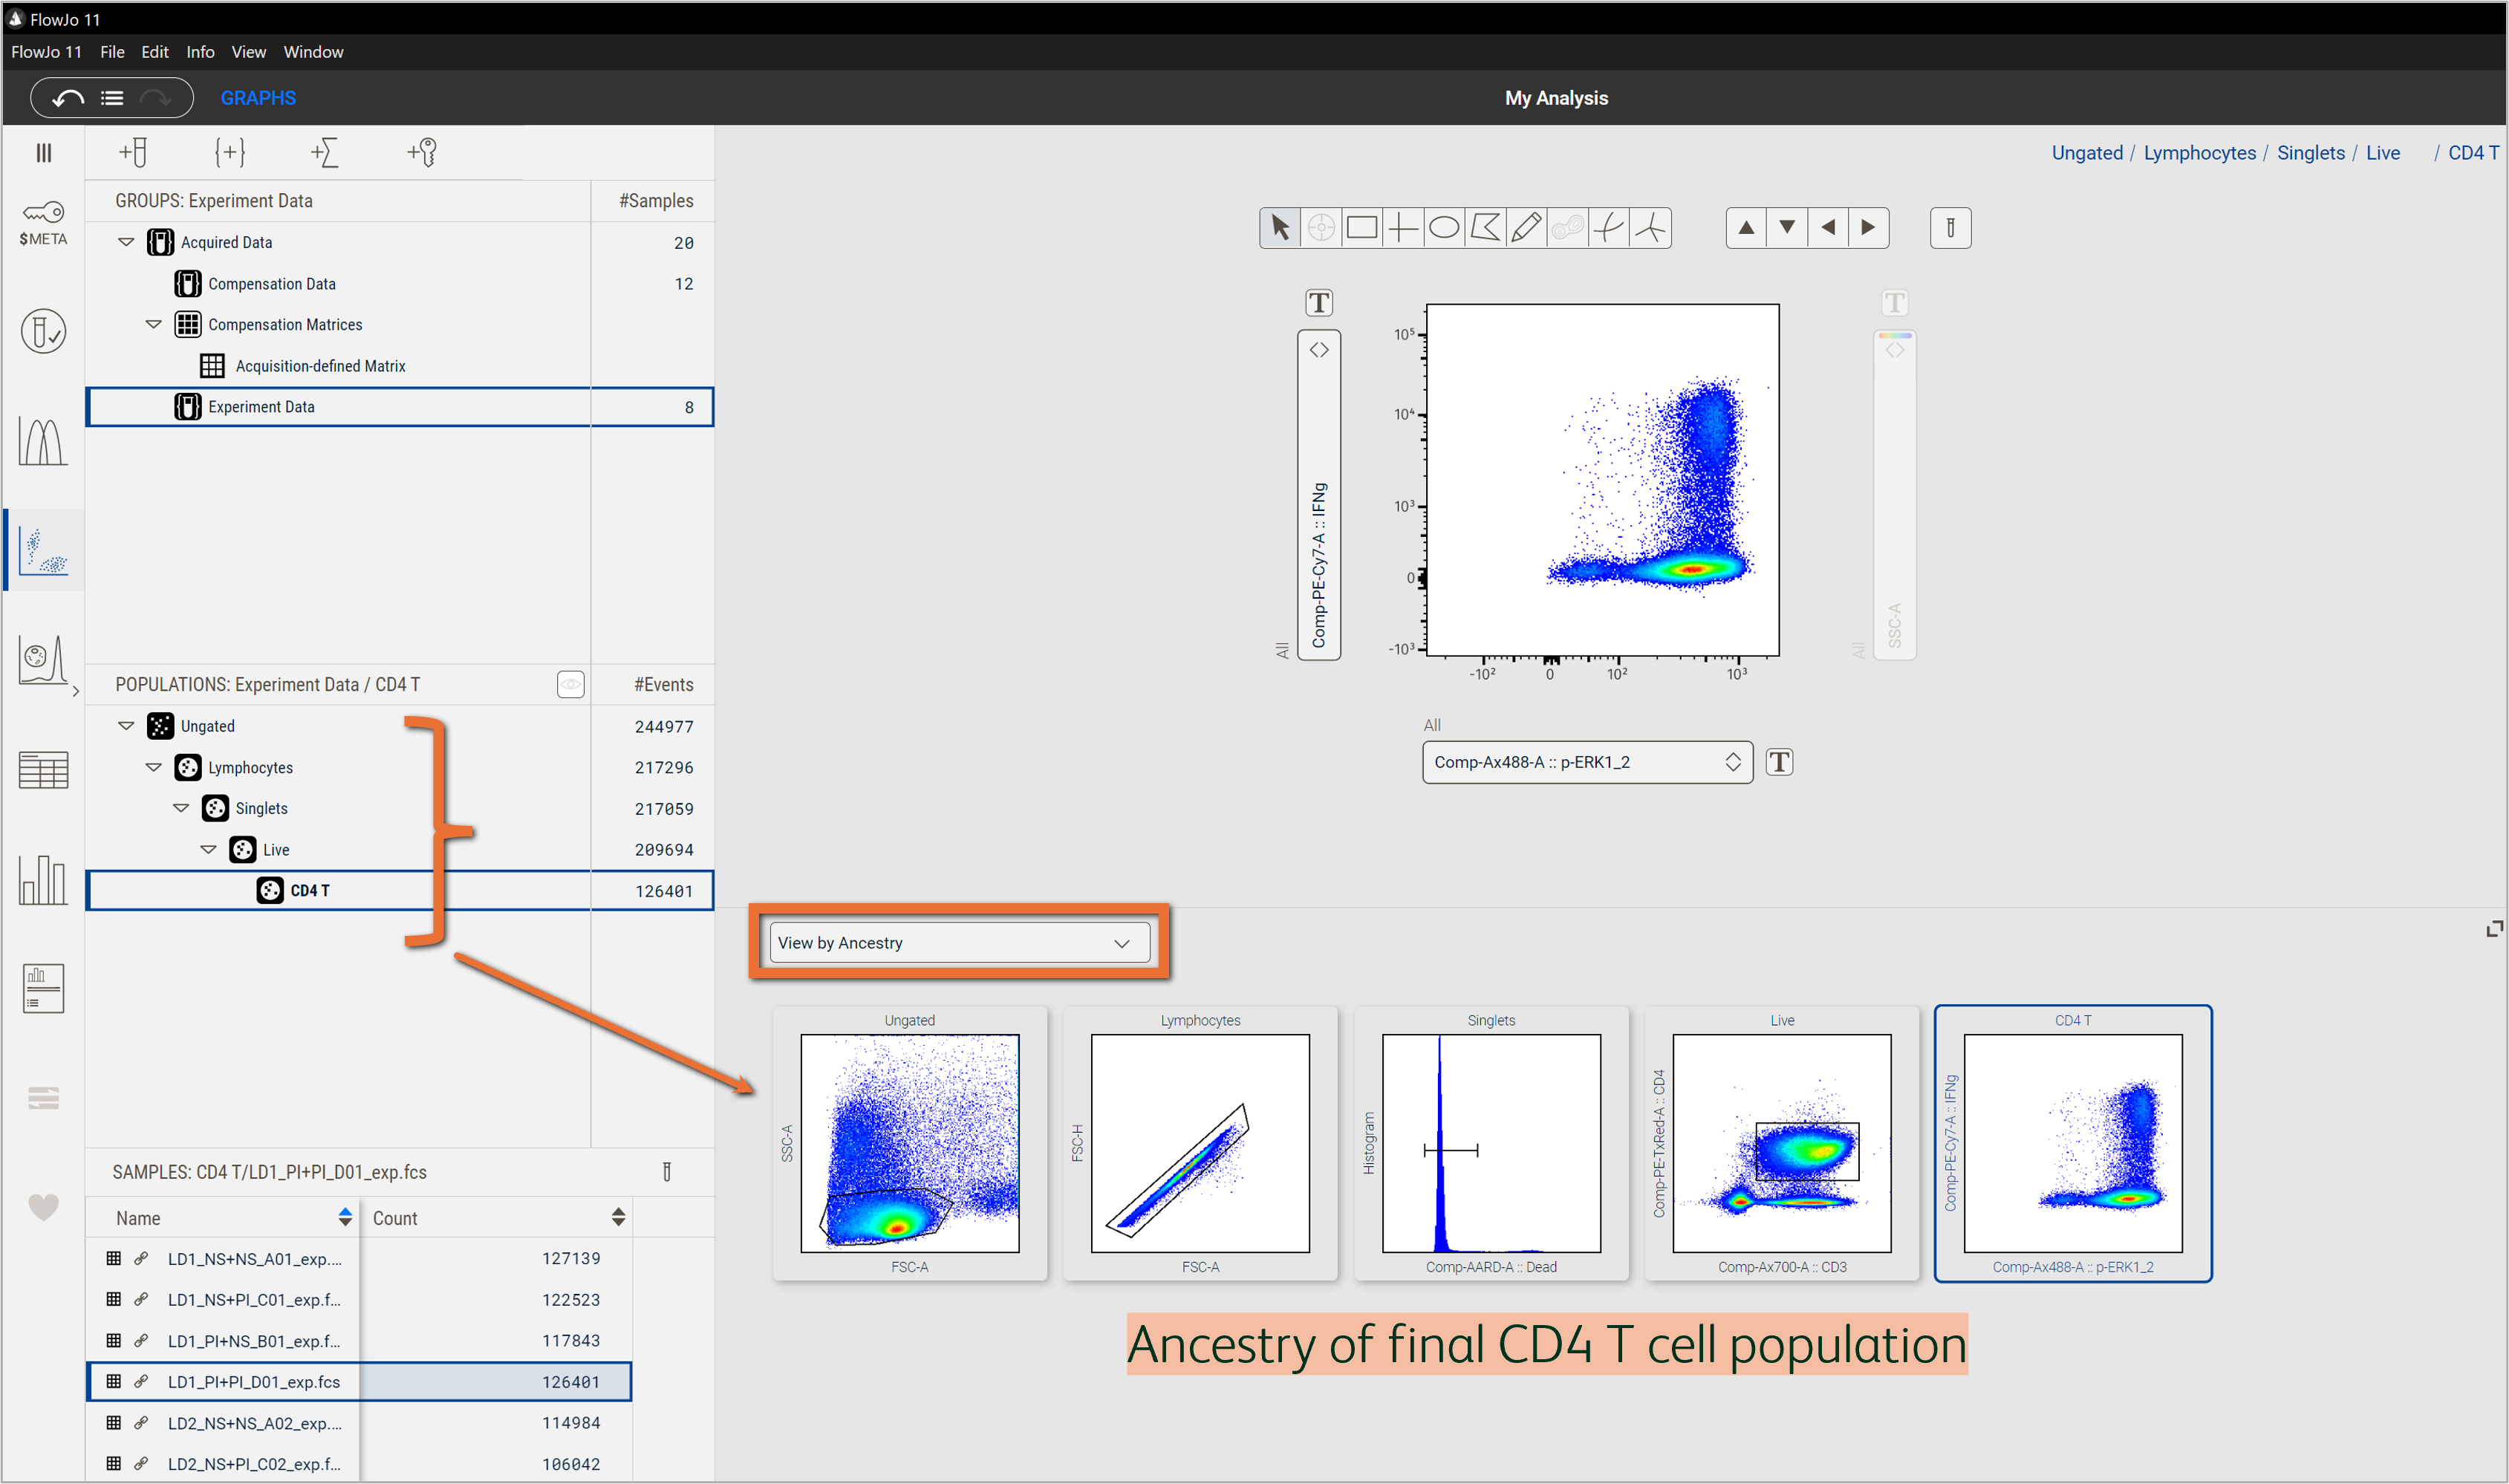This screenshot has width=2509, height=1484.
Task: Go to next sample with right arrow
Action: 1868,228
